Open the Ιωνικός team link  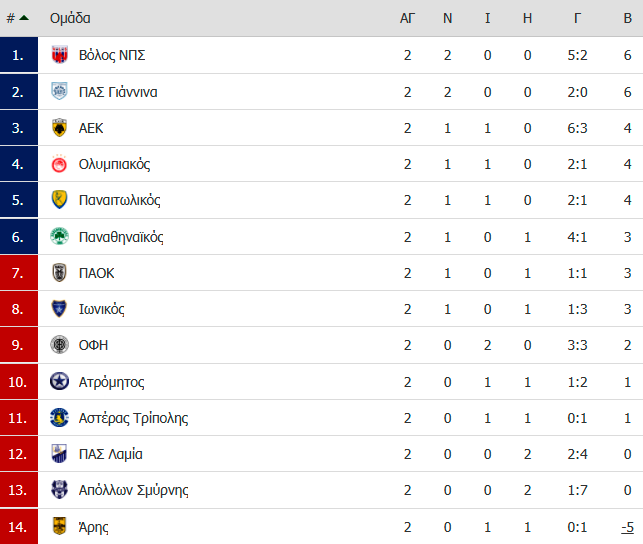[102, 309]
